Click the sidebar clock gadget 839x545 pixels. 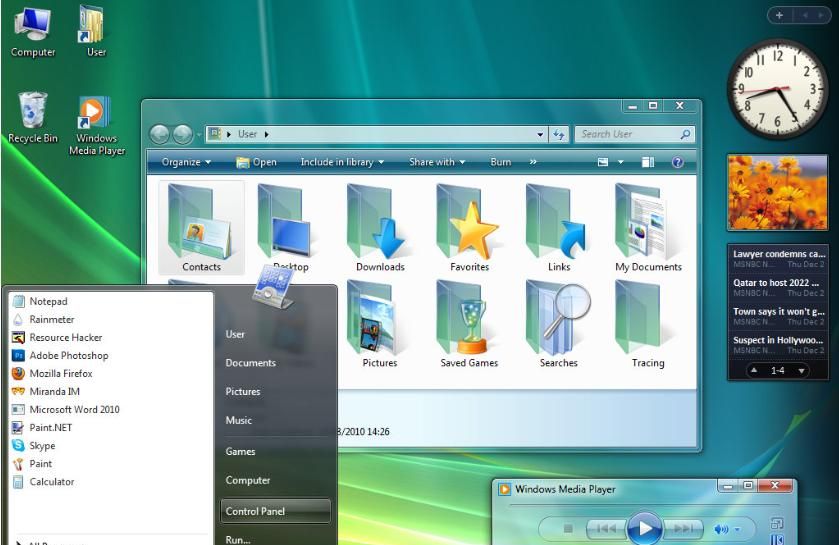pyautogui.click(x=777, y=89)
